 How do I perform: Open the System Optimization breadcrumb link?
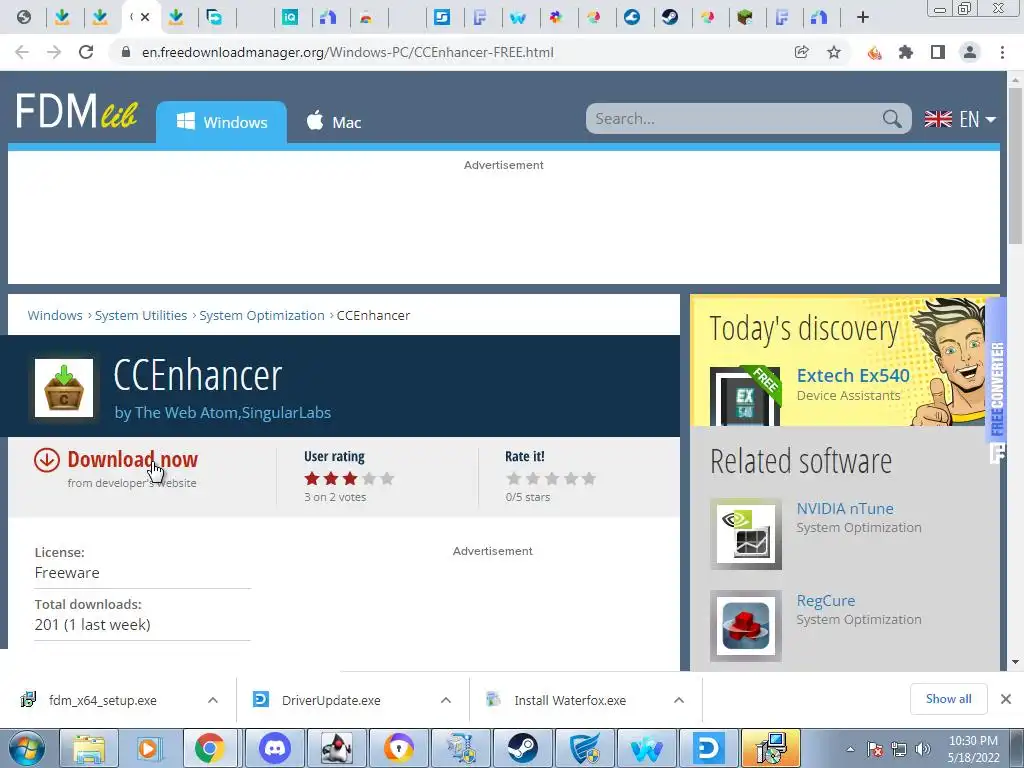(262, 315)
